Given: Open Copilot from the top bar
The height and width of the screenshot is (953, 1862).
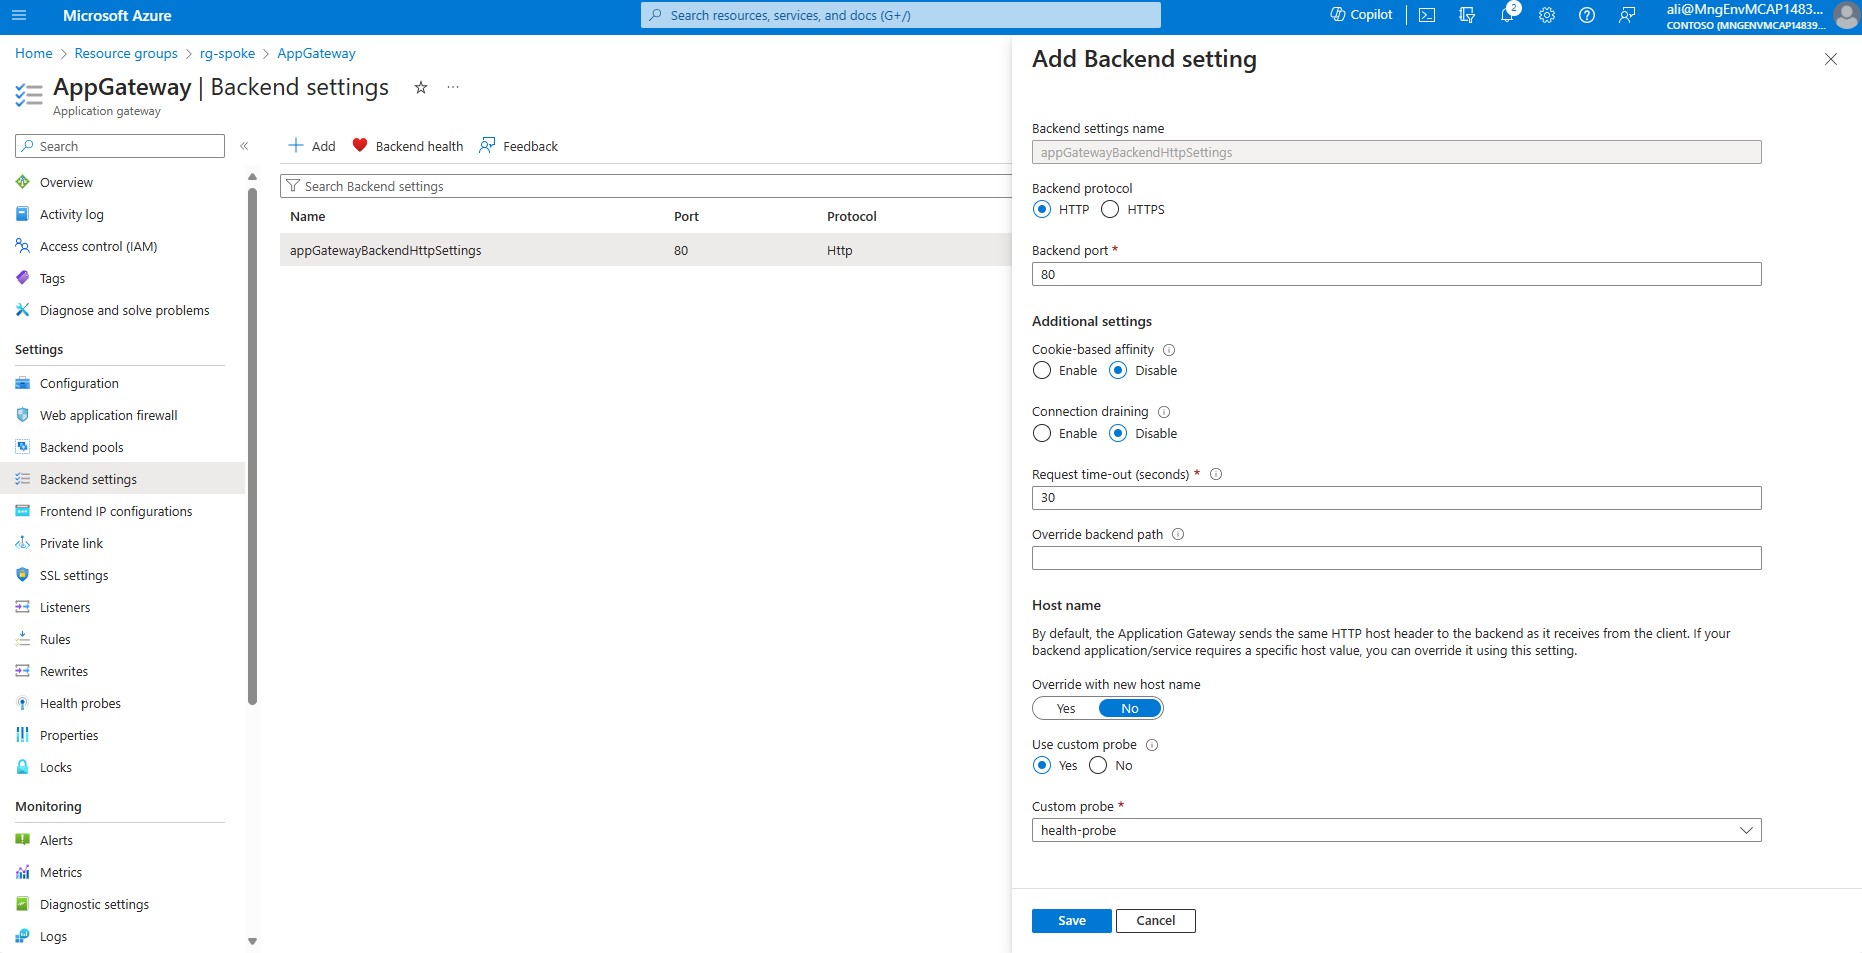Looking at the screenshot, I should (x=1361, y=15).
